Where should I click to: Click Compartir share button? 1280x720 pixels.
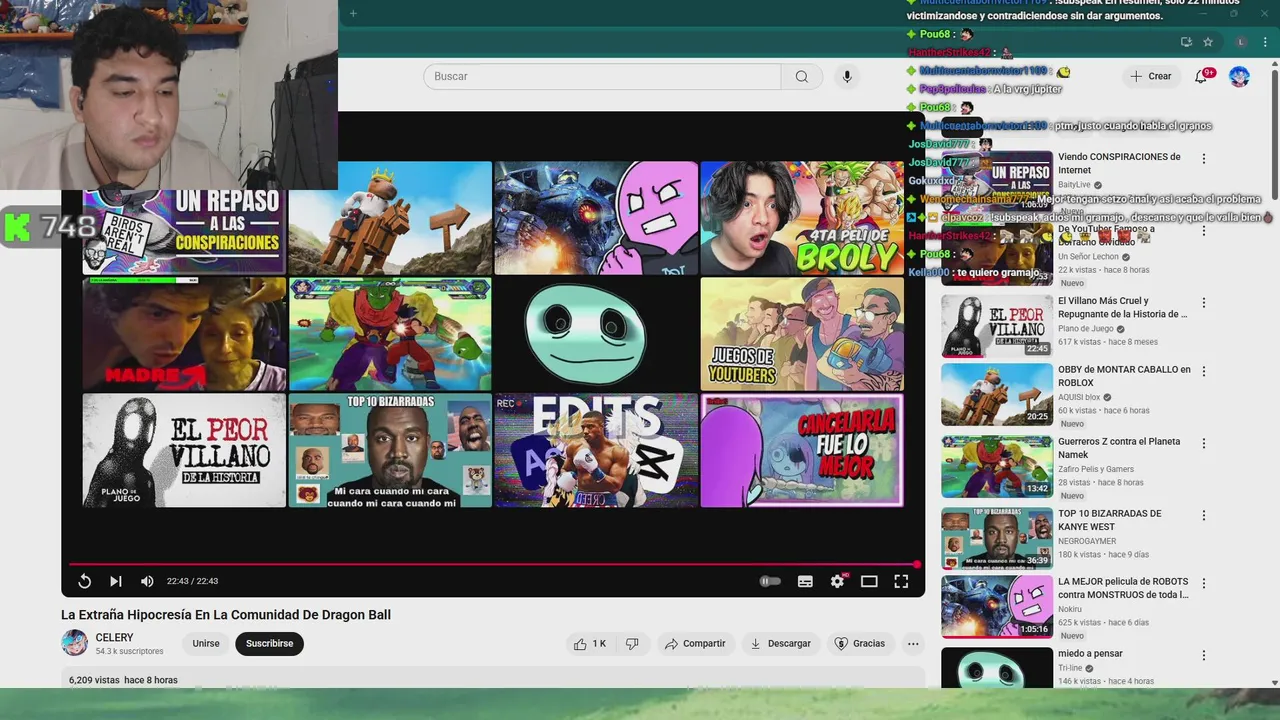tap(695, 644)
